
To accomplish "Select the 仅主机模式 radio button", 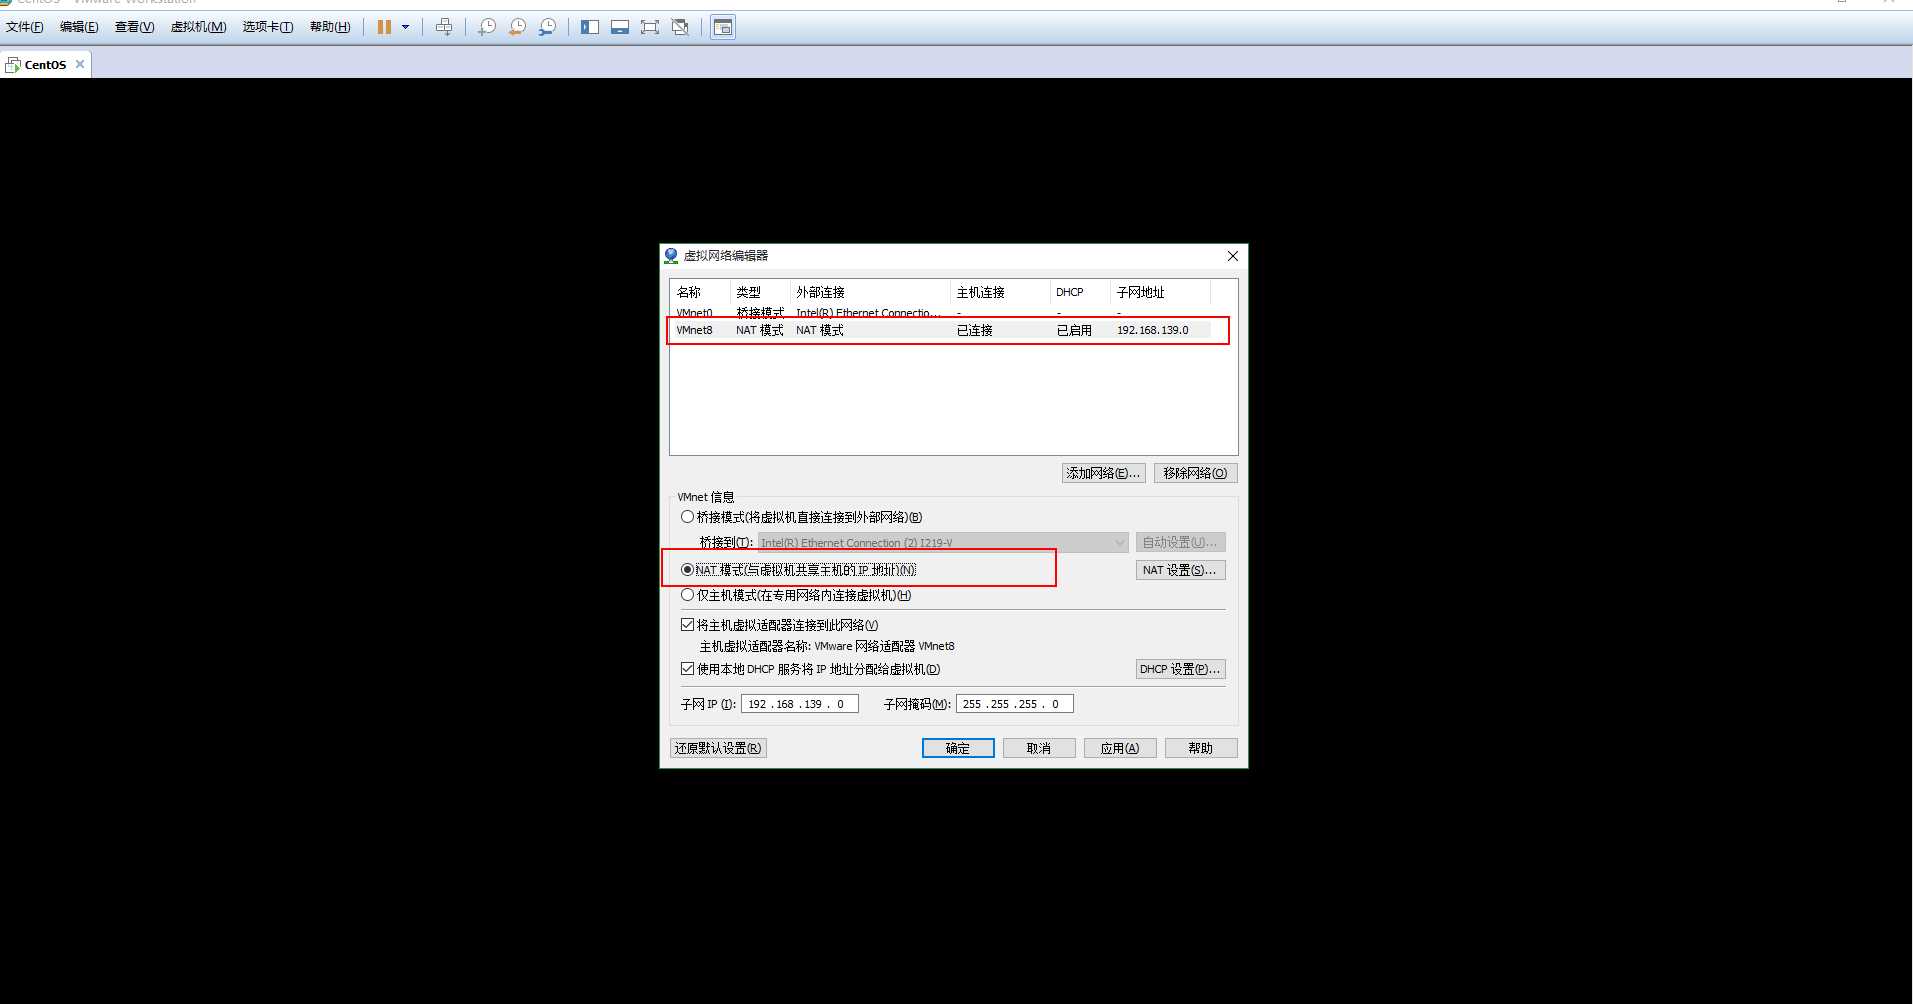I will [x=687, y=595].
